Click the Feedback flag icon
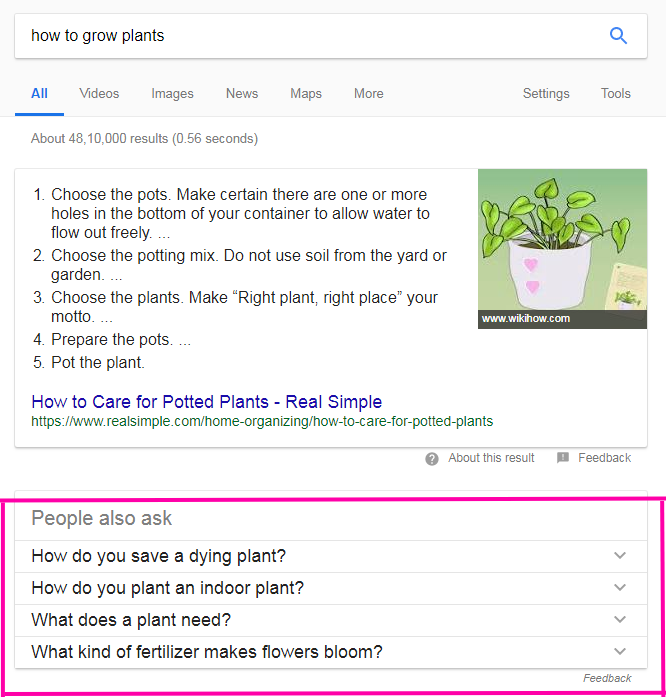 coord(563,457)
